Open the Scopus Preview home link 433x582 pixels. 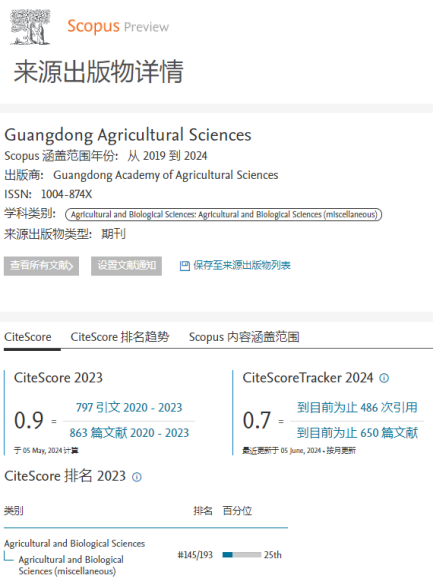118,26
